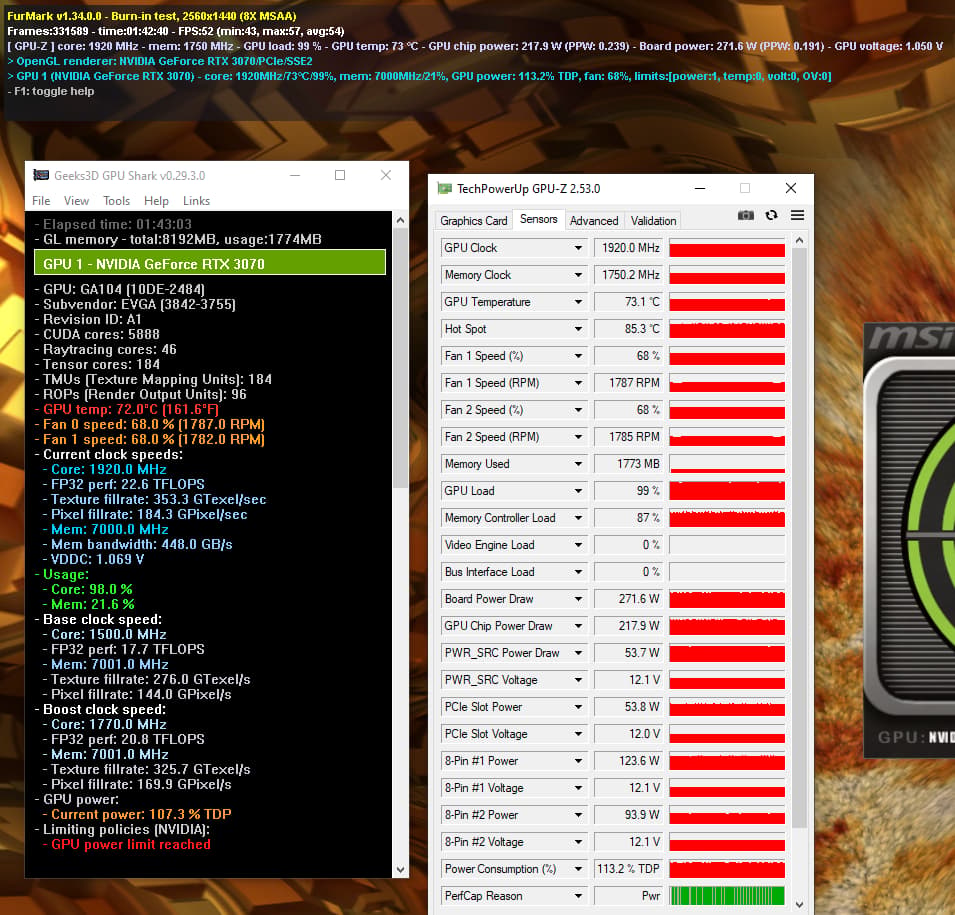Screen dimensions: 955x915
Task: Open the Video Engine Load dropdown
Action: 578,545
